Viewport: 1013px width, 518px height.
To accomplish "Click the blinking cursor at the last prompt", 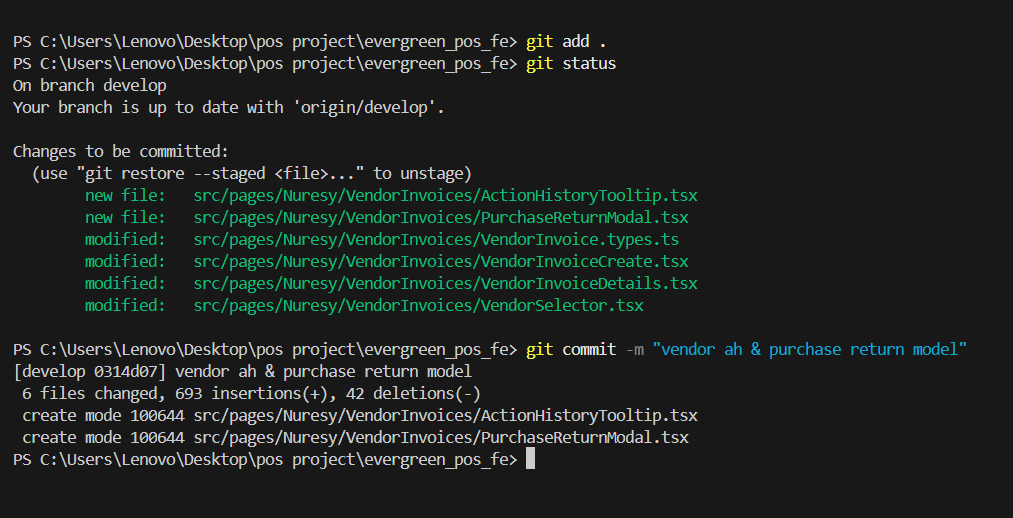I will pos(530,459).
